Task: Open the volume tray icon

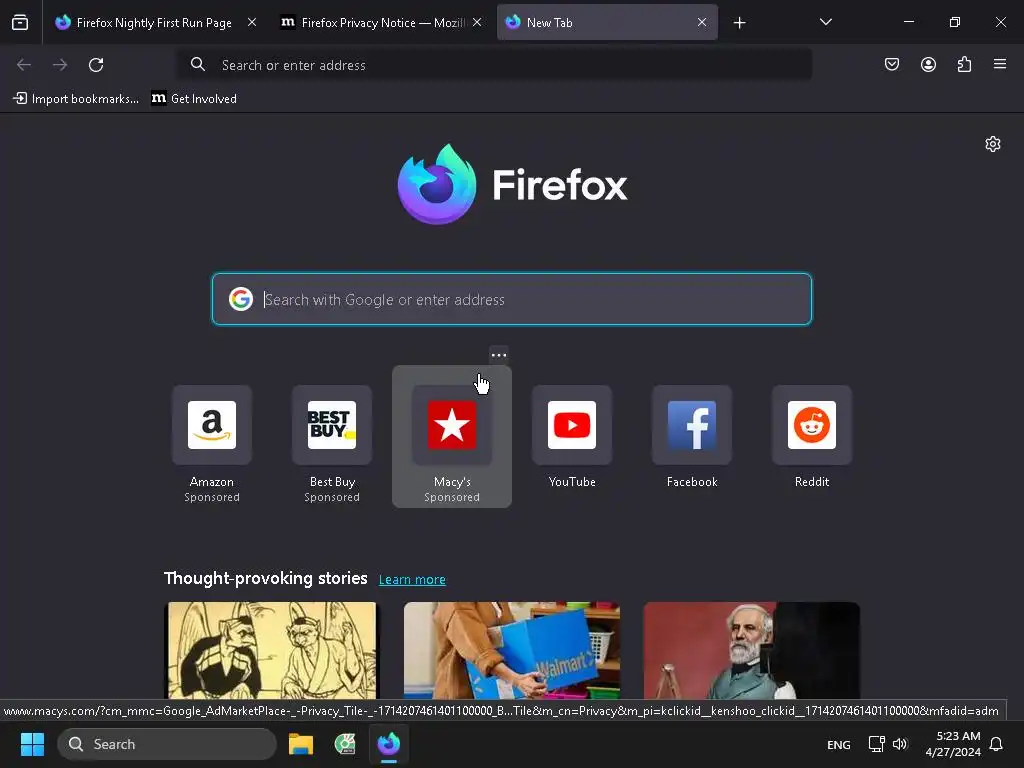Action: [x=900, y=744]
